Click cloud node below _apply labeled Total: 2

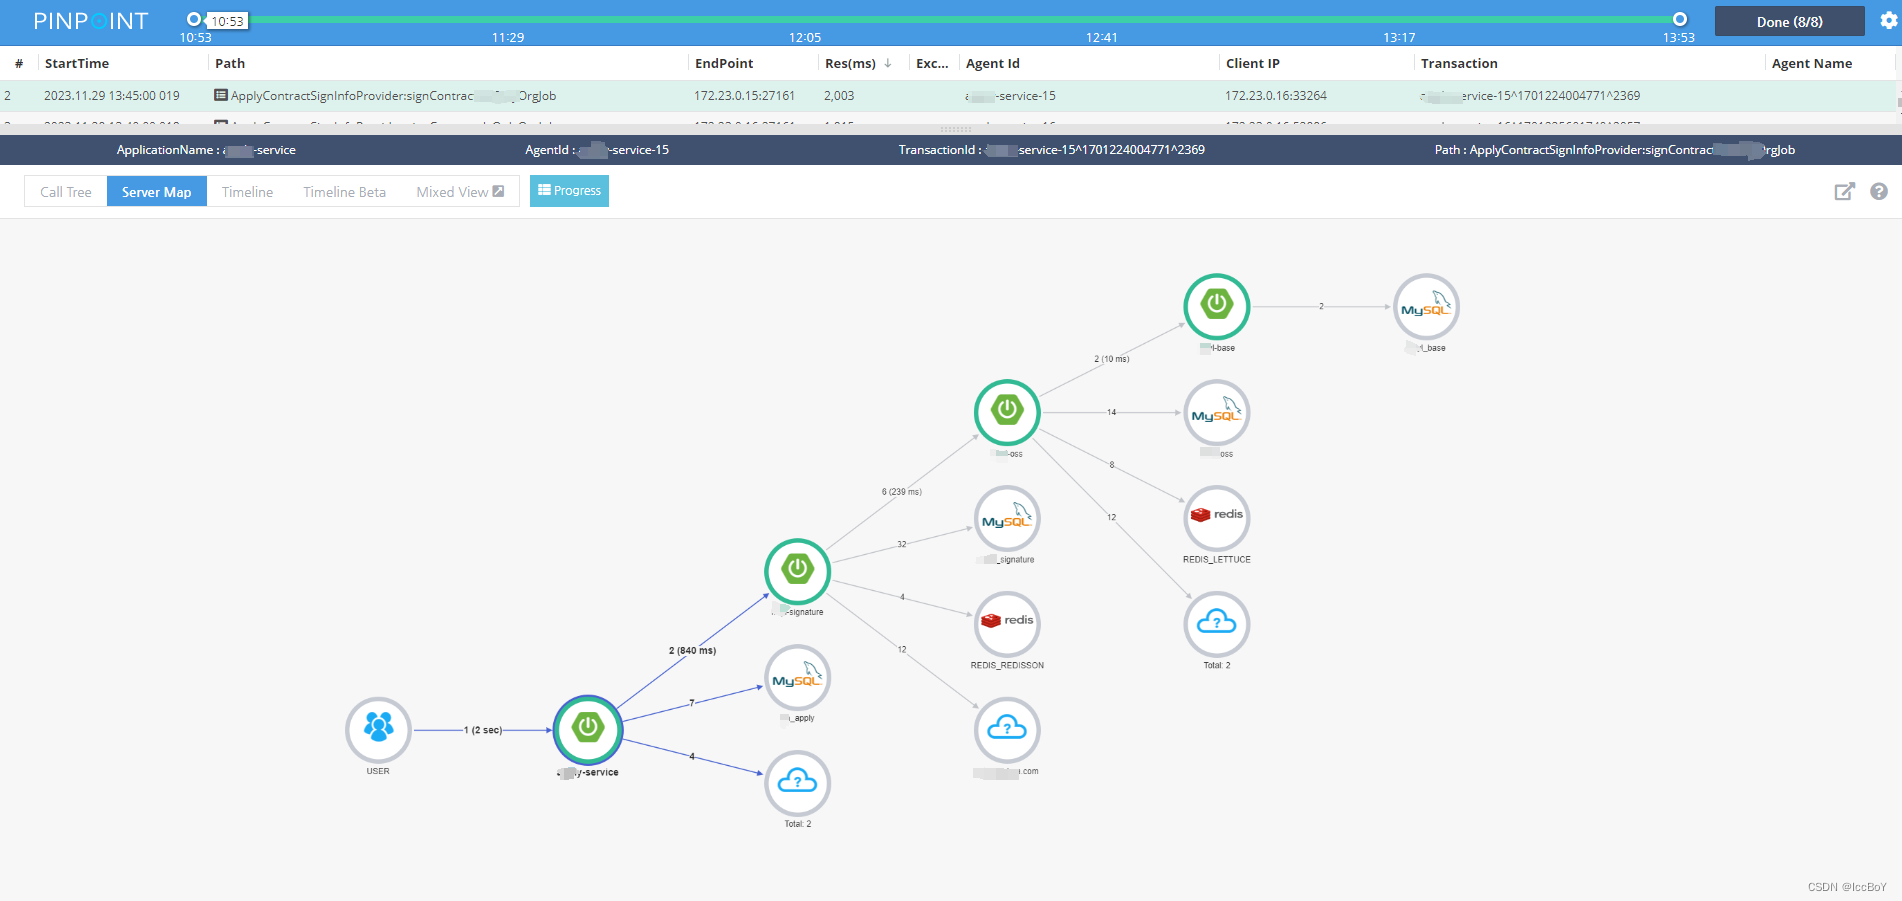click(797, 783)
